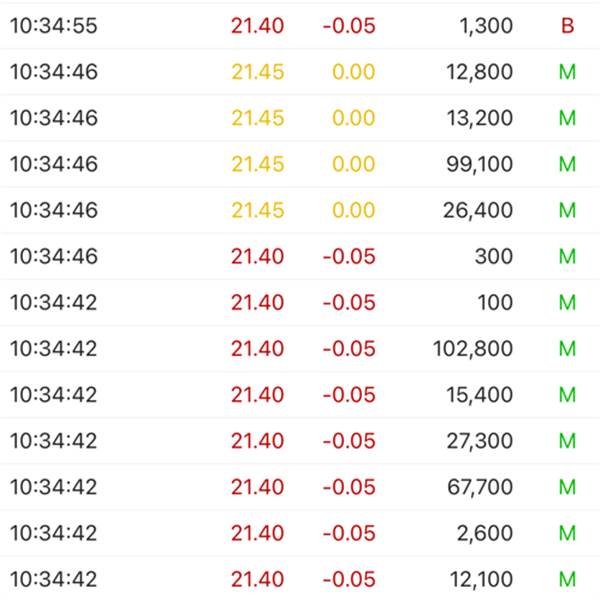Select the volume 99,100 entry
This screenshot has height=600, width=600.
[x=479, y=164]
